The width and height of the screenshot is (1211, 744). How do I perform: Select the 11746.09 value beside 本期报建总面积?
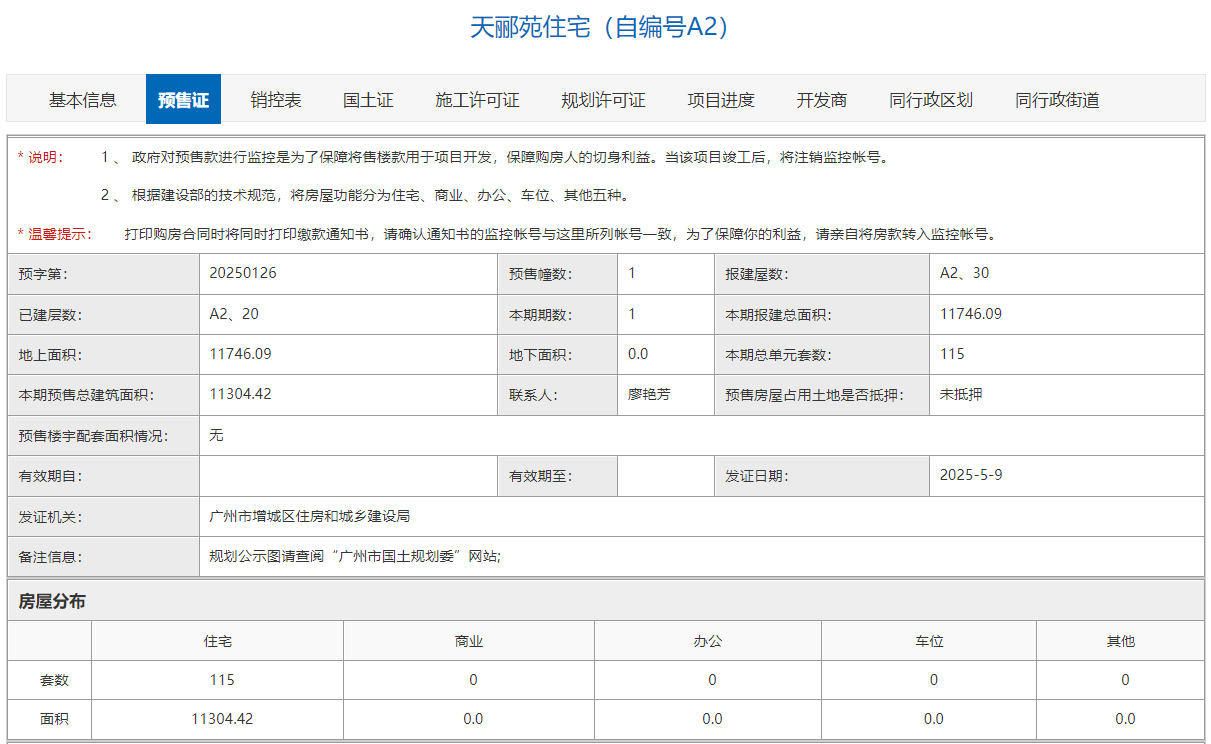971,313
